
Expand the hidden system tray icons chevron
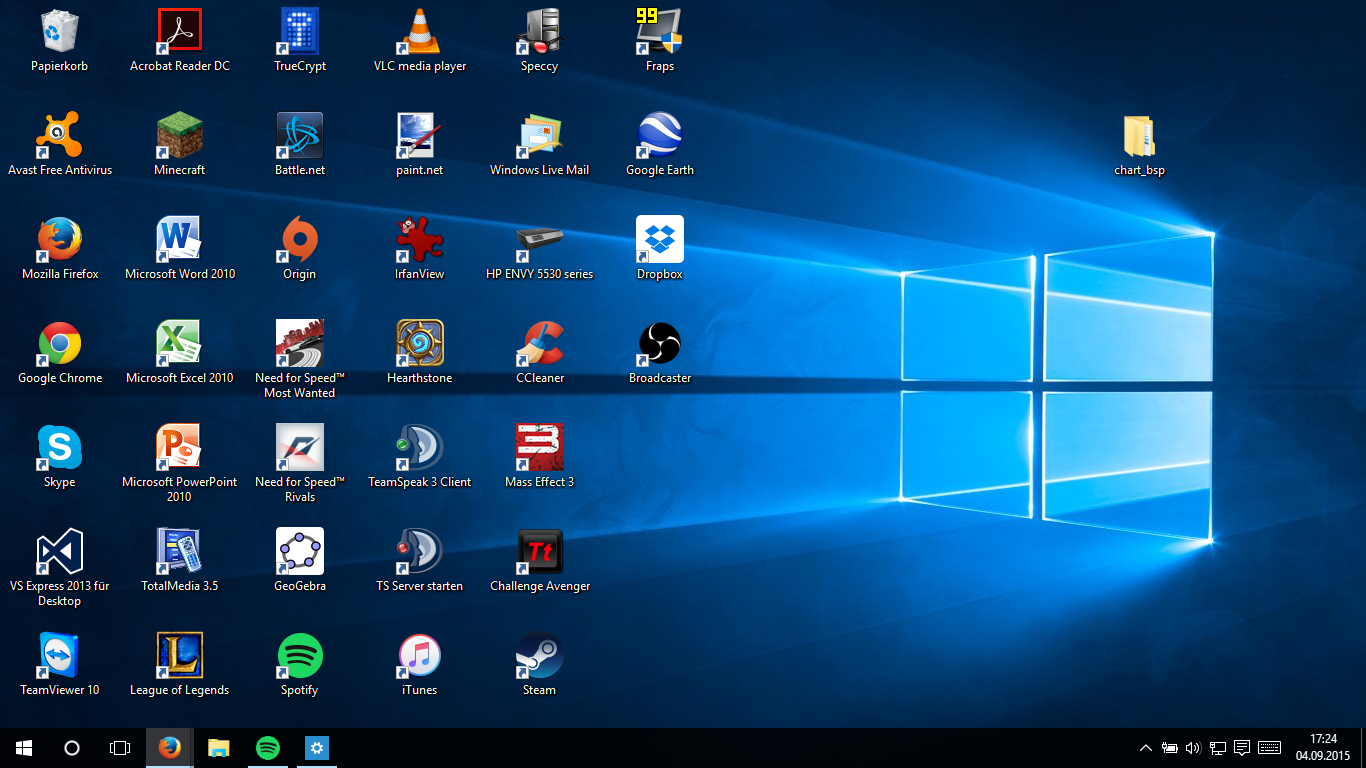(x=1146, y=748)
